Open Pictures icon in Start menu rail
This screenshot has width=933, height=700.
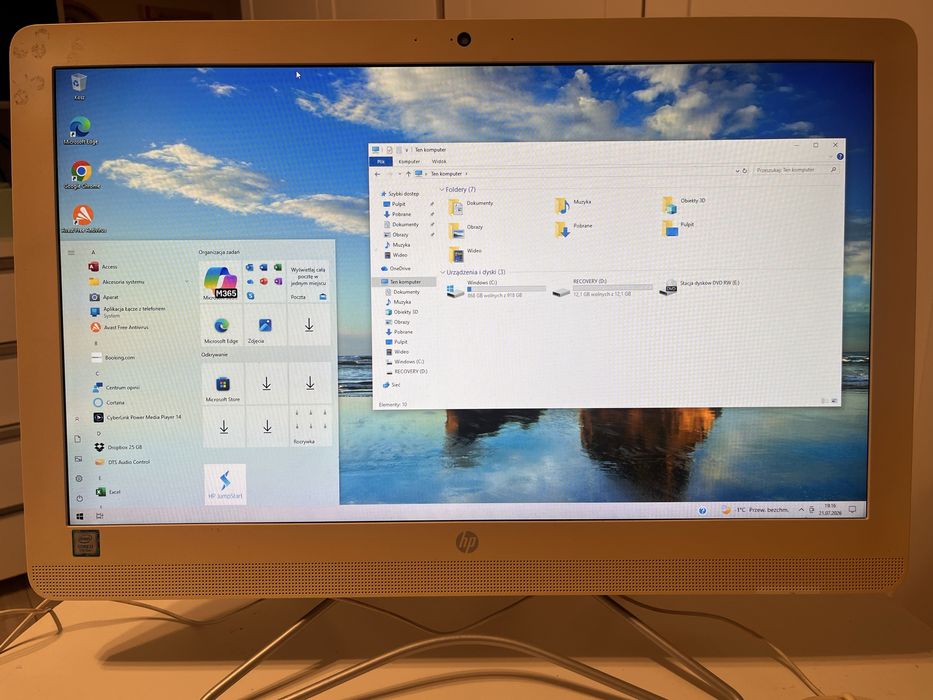(78, 459)
